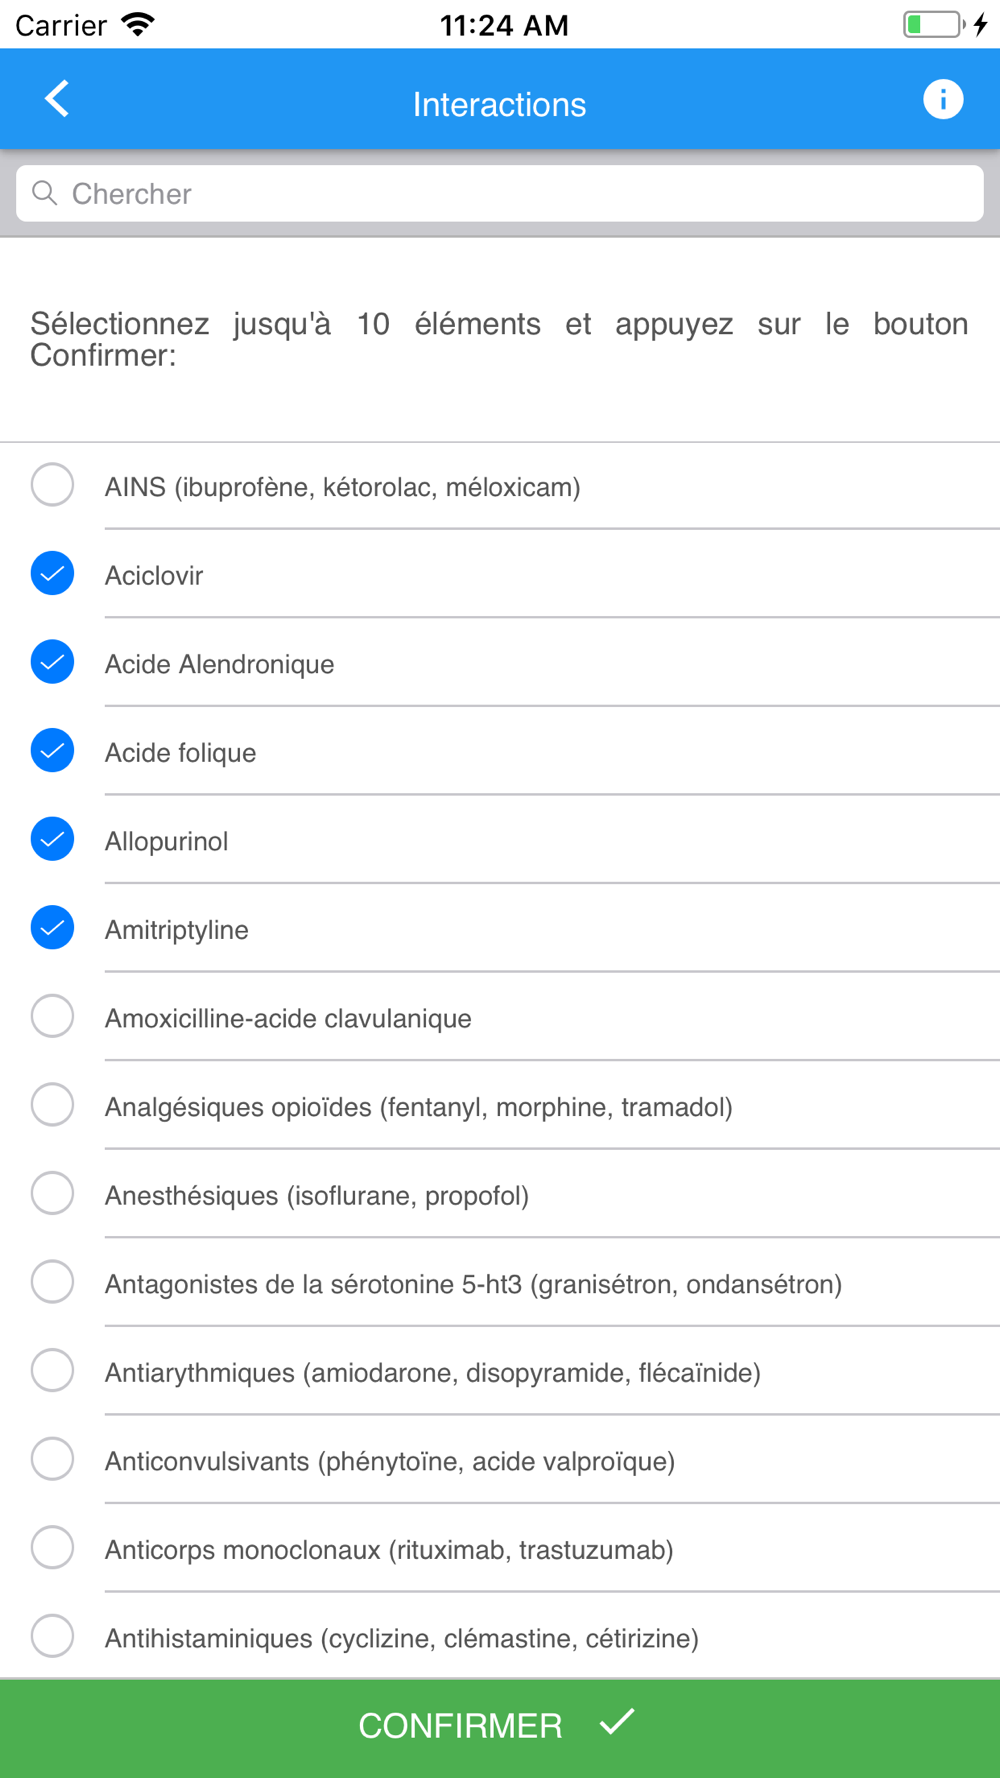
Task: Tap the checkmark icon beside CONFIRMER
Action: point(617,1722)
